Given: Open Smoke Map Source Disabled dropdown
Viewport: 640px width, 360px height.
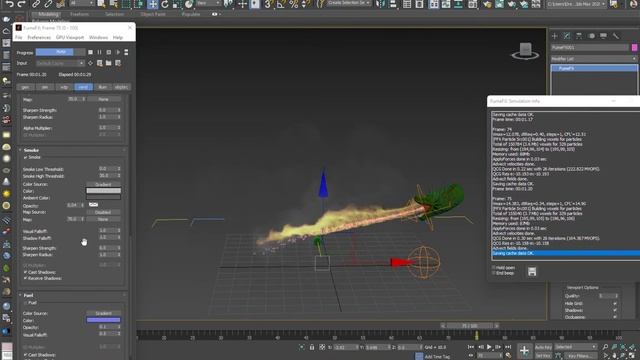Looking at the screenshot, I should click(x=103, y=212).
